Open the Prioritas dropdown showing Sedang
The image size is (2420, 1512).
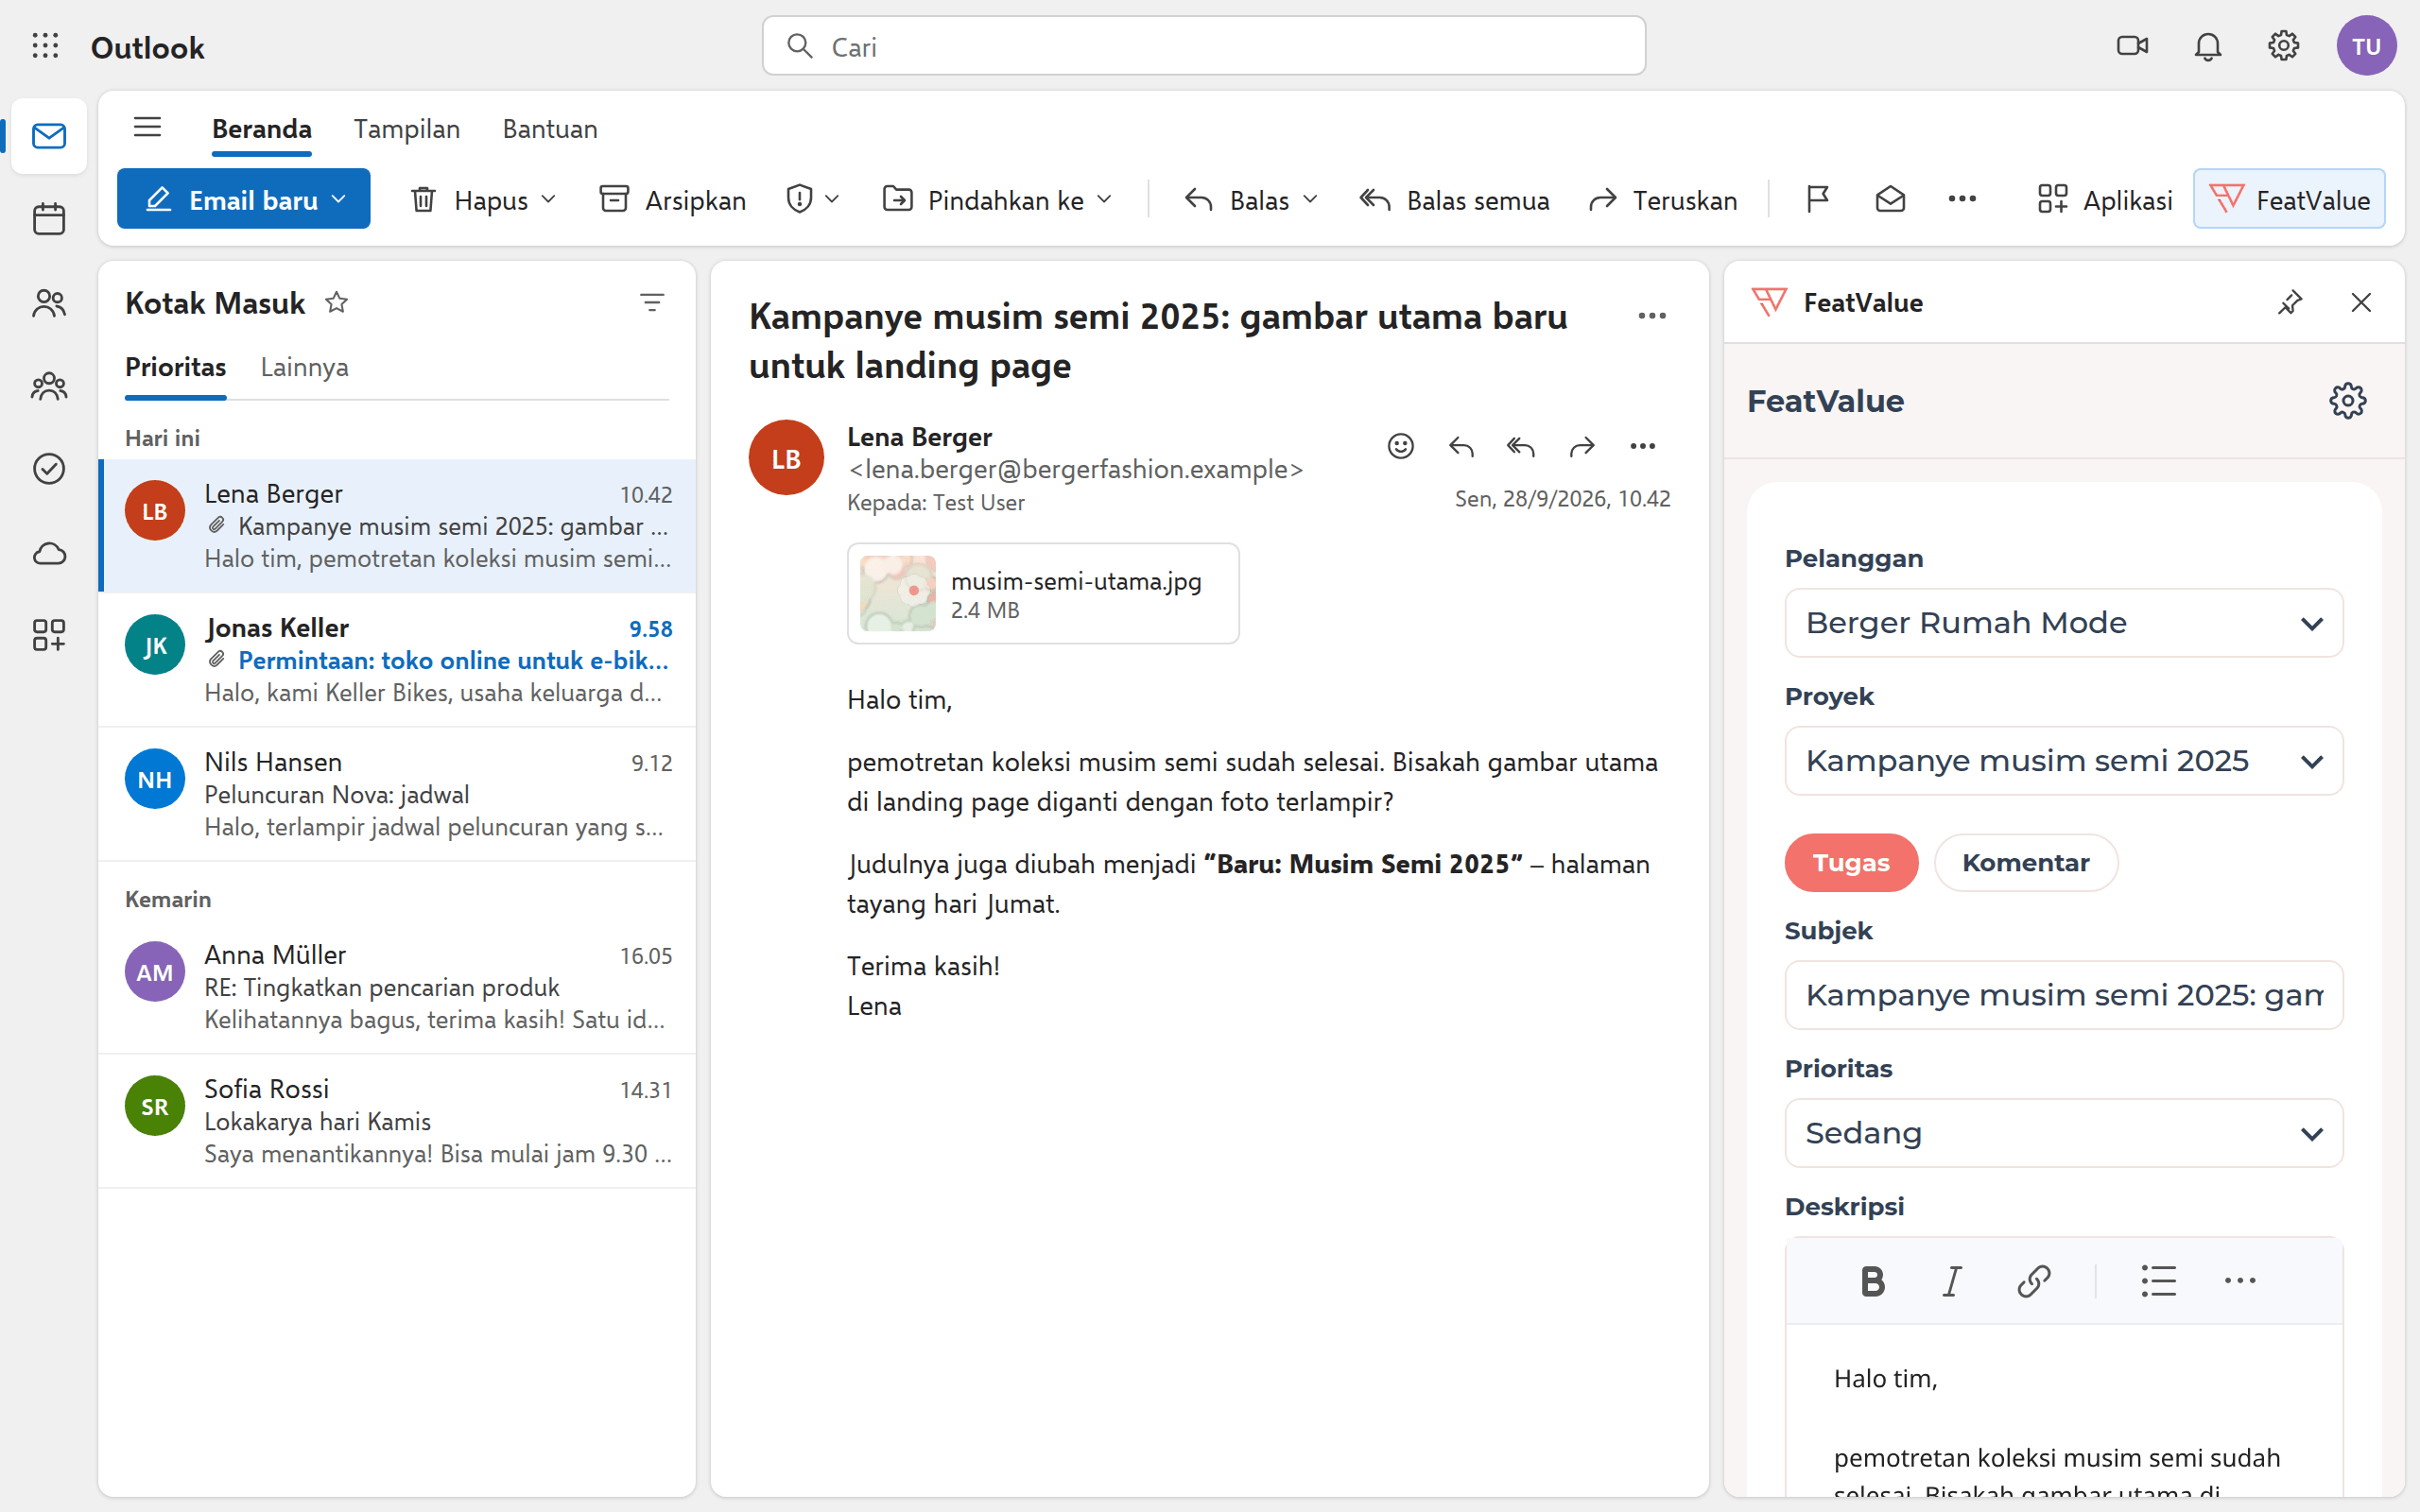[x=2063, y=1133]
